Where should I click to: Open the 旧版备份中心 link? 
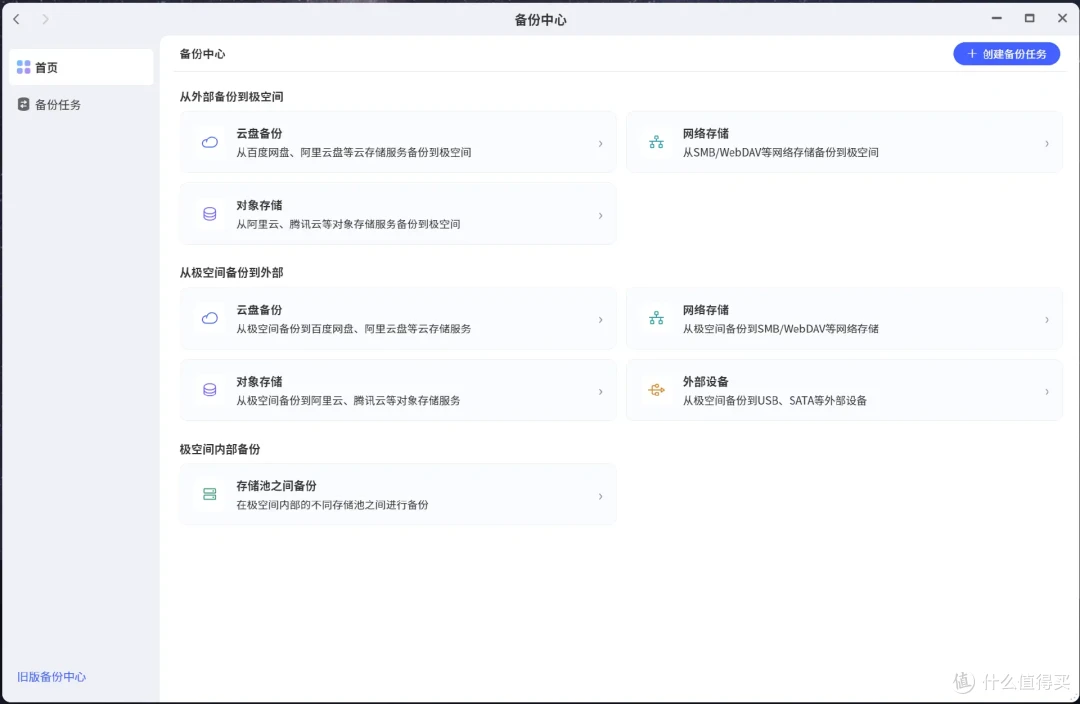[52, 676]
